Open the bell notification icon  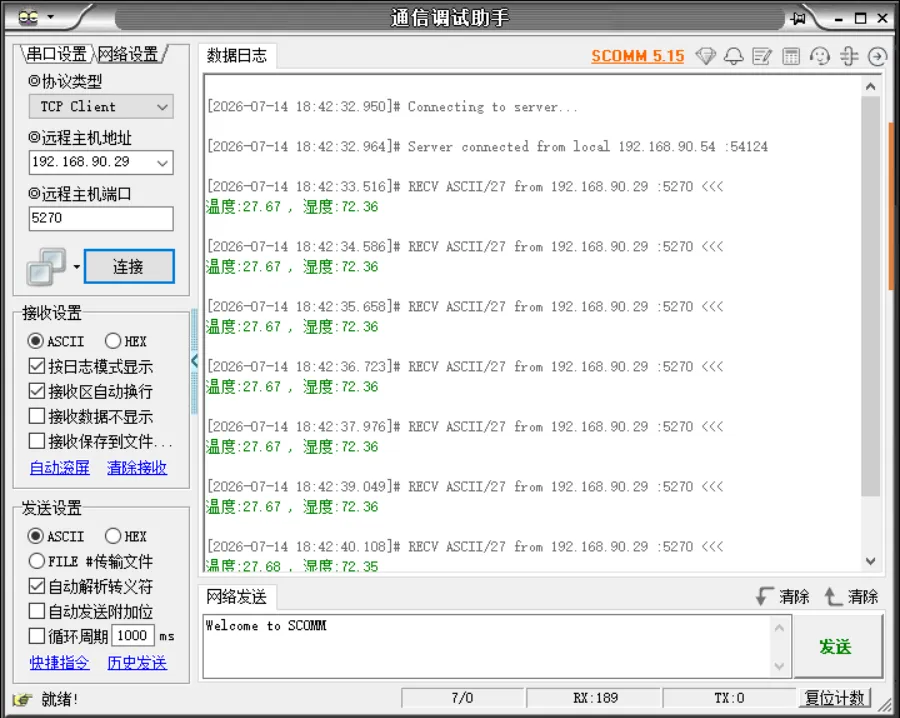(x=734, y=56)
